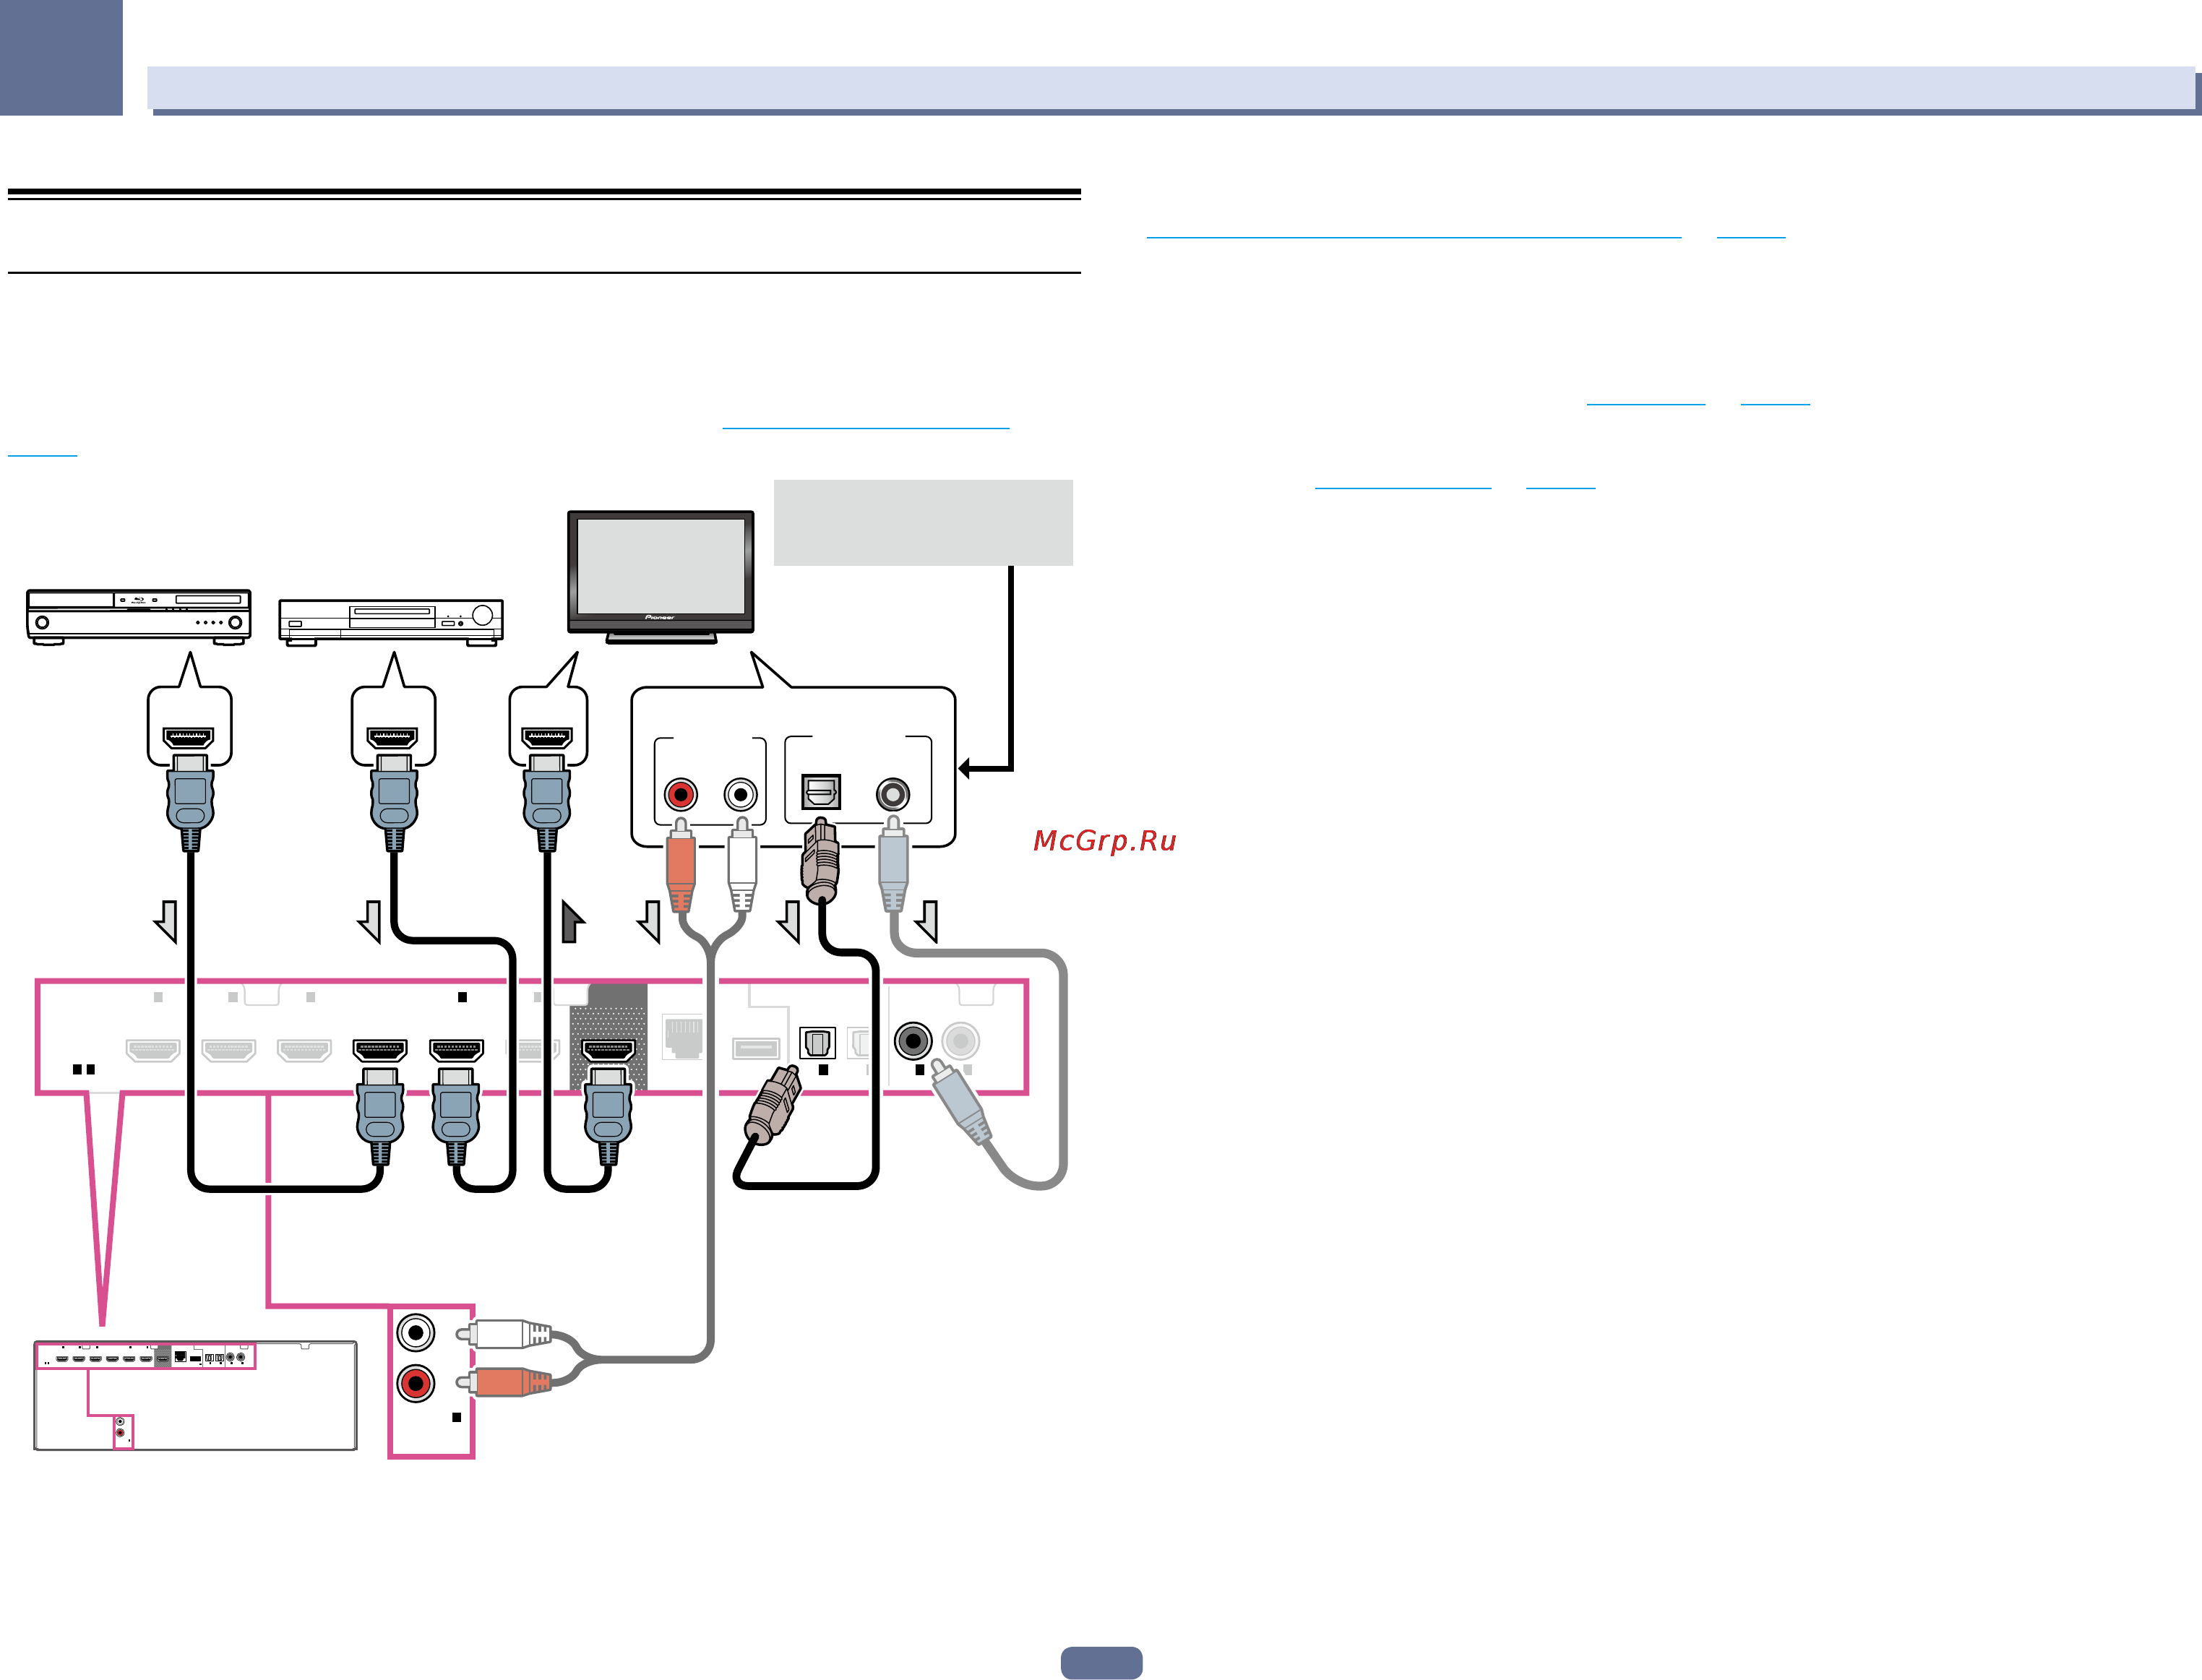
Task: Click white RCA jack in the lower magenta box
Action: click(416, 1333)
